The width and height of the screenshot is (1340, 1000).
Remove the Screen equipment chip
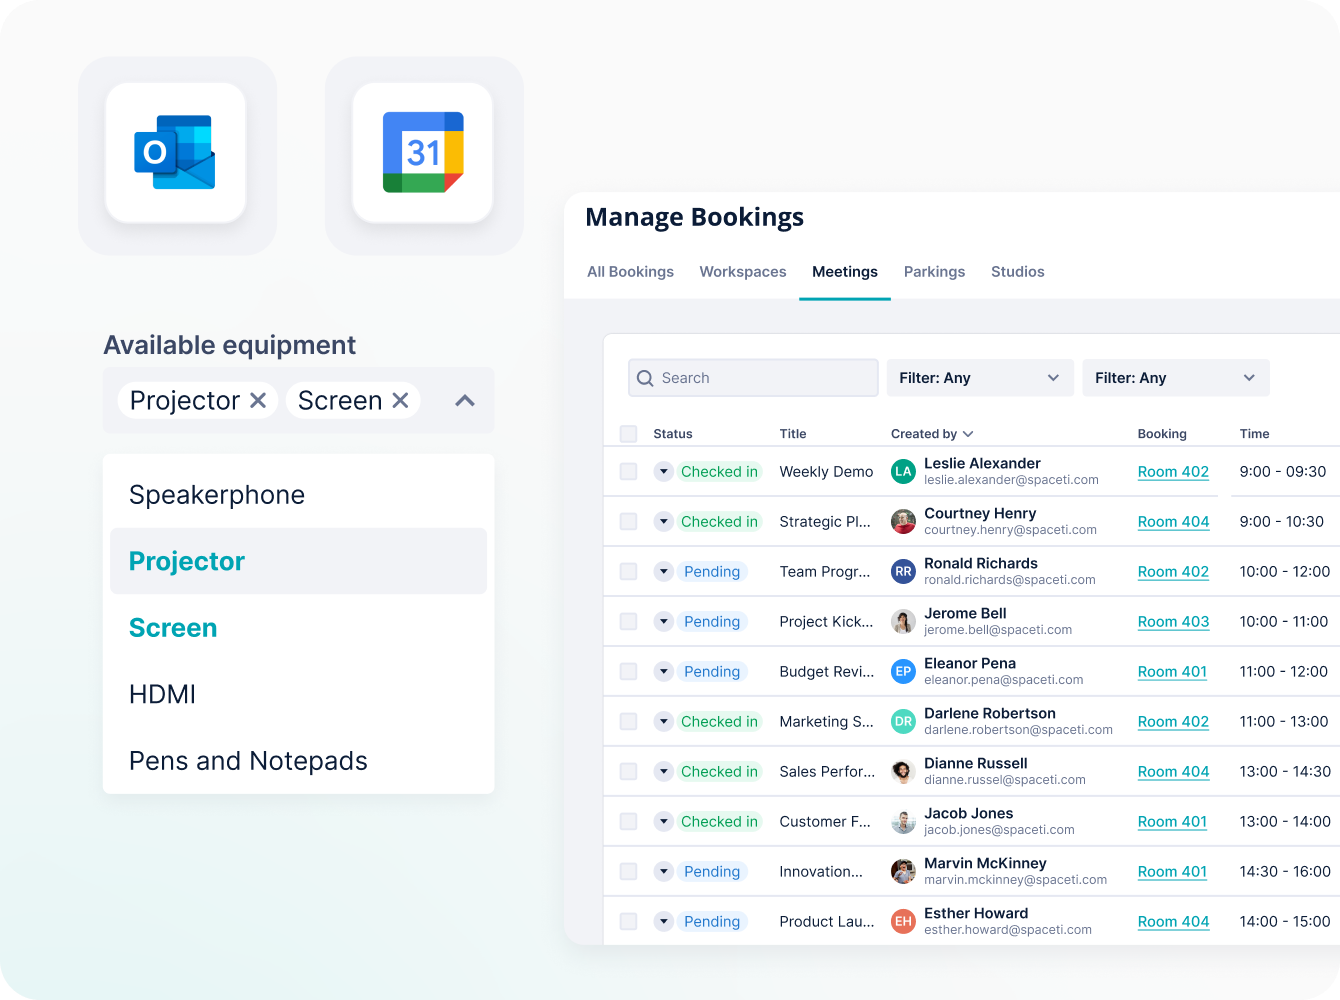(x=400, y=400)
